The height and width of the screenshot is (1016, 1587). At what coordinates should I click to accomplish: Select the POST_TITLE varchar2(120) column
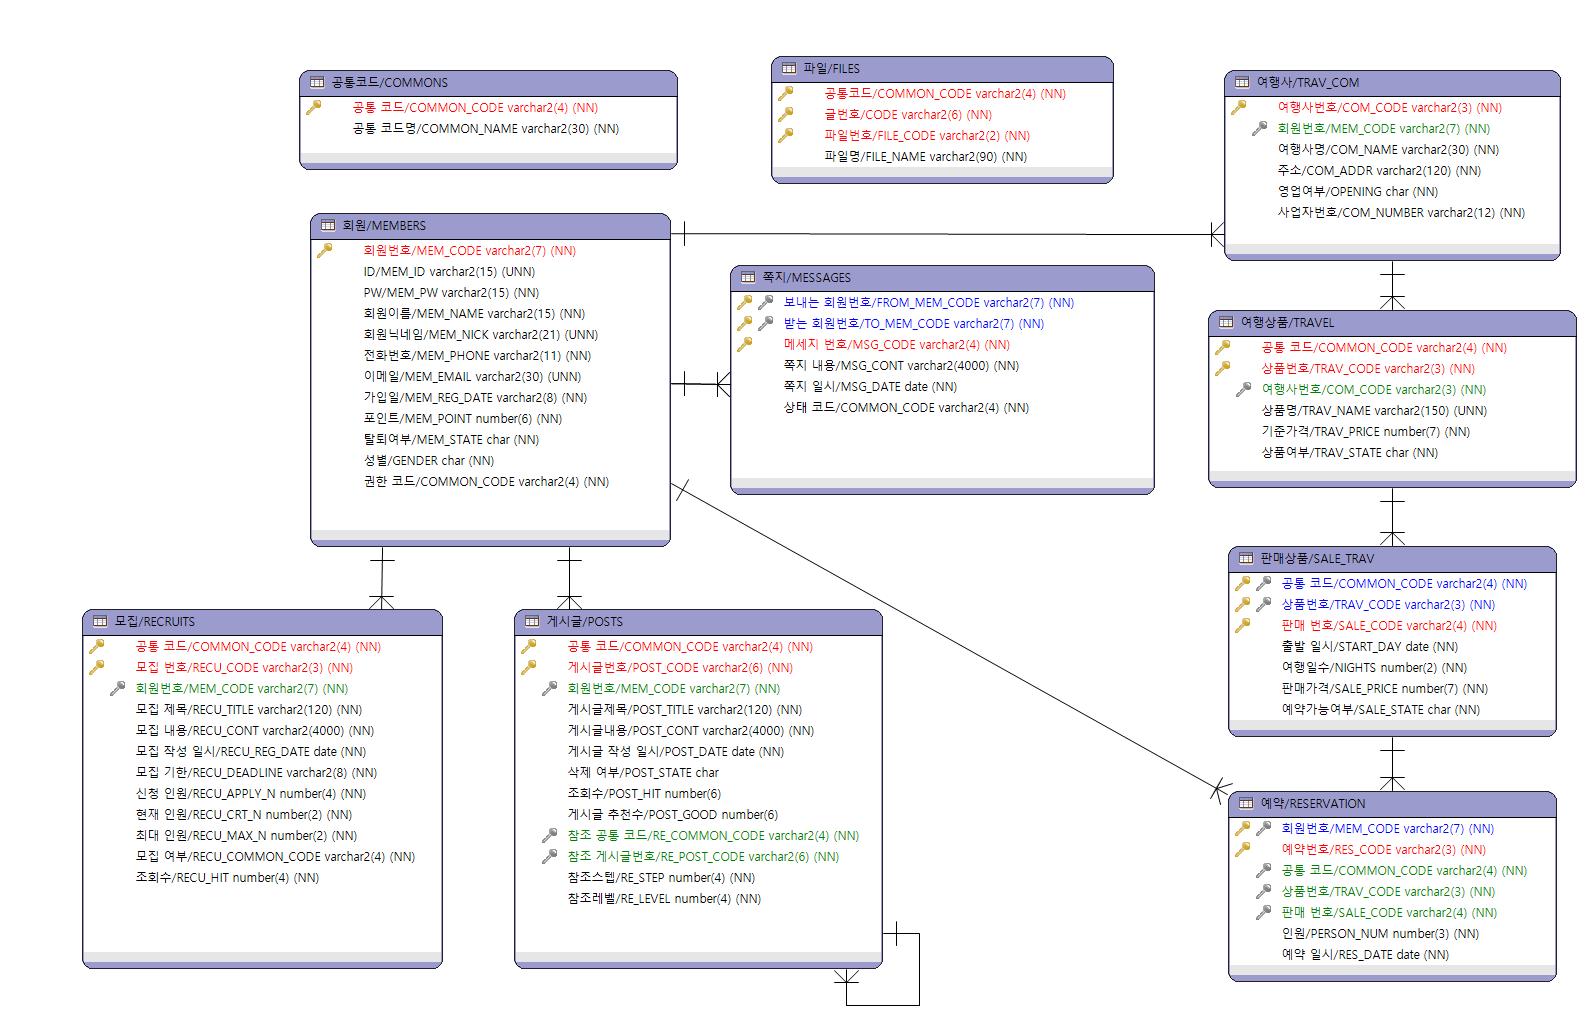[x=685, y=709]
